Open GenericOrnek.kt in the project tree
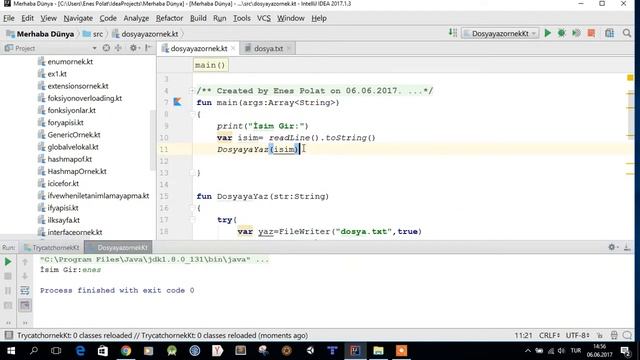The image size is (640, 360). [69, 135]
